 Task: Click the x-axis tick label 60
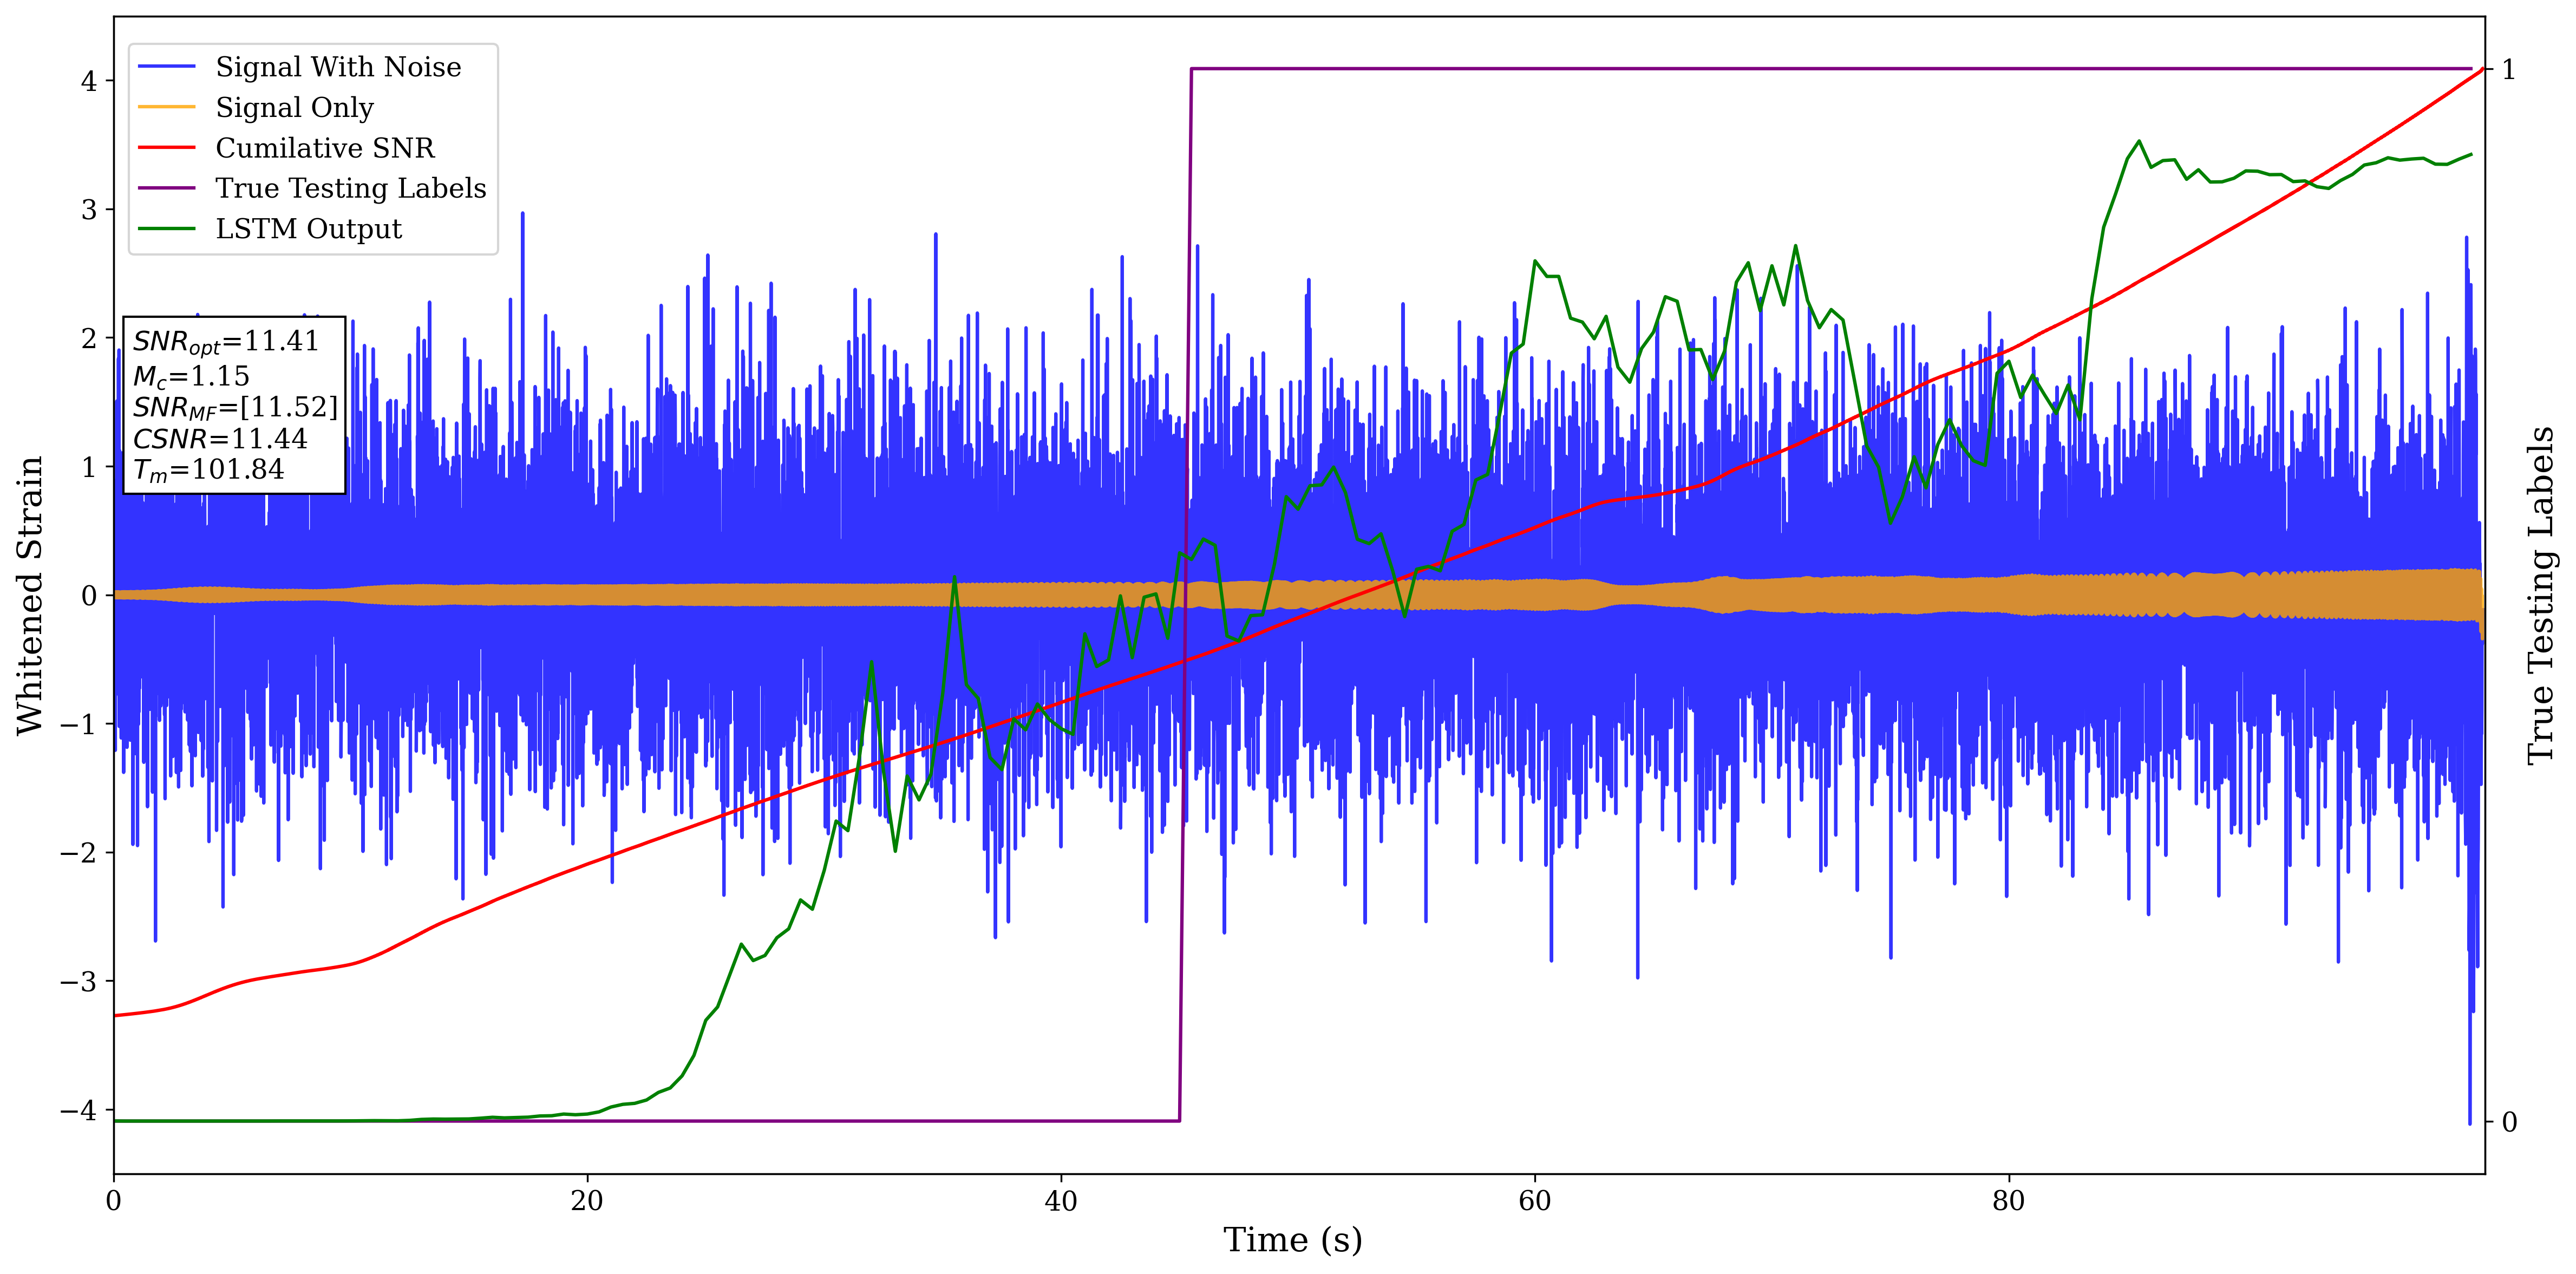(1534, 1201)
